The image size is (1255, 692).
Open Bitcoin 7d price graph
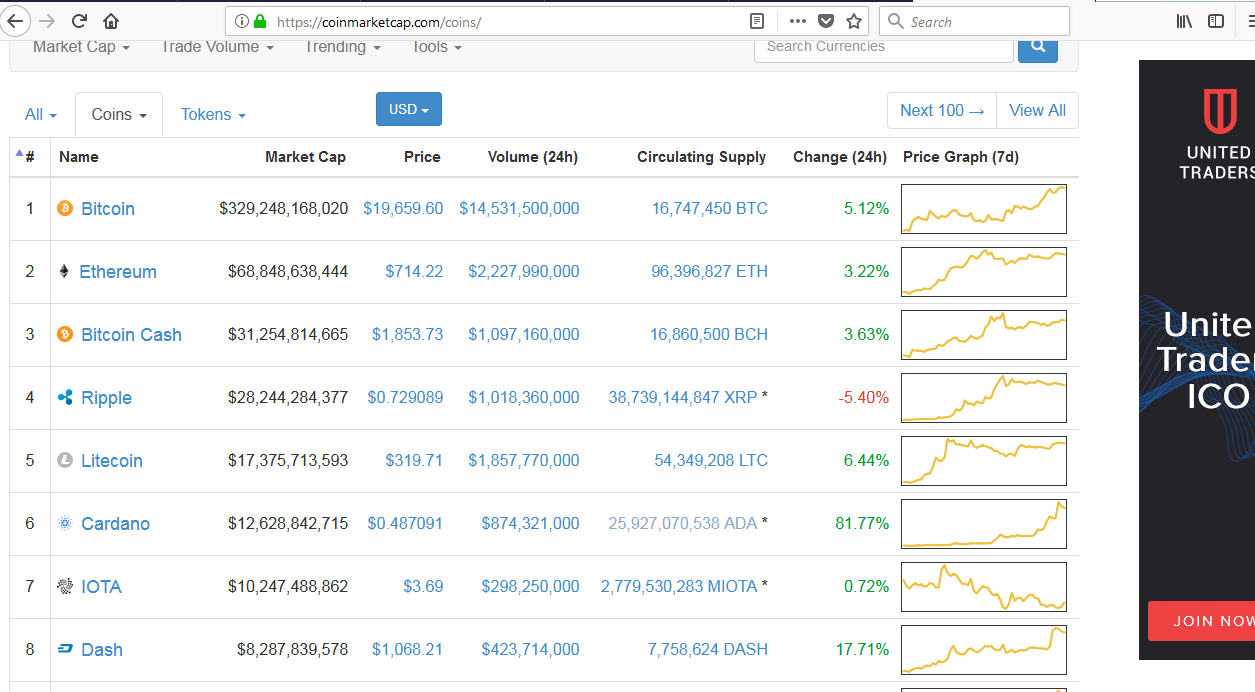(x=984, y=209)
